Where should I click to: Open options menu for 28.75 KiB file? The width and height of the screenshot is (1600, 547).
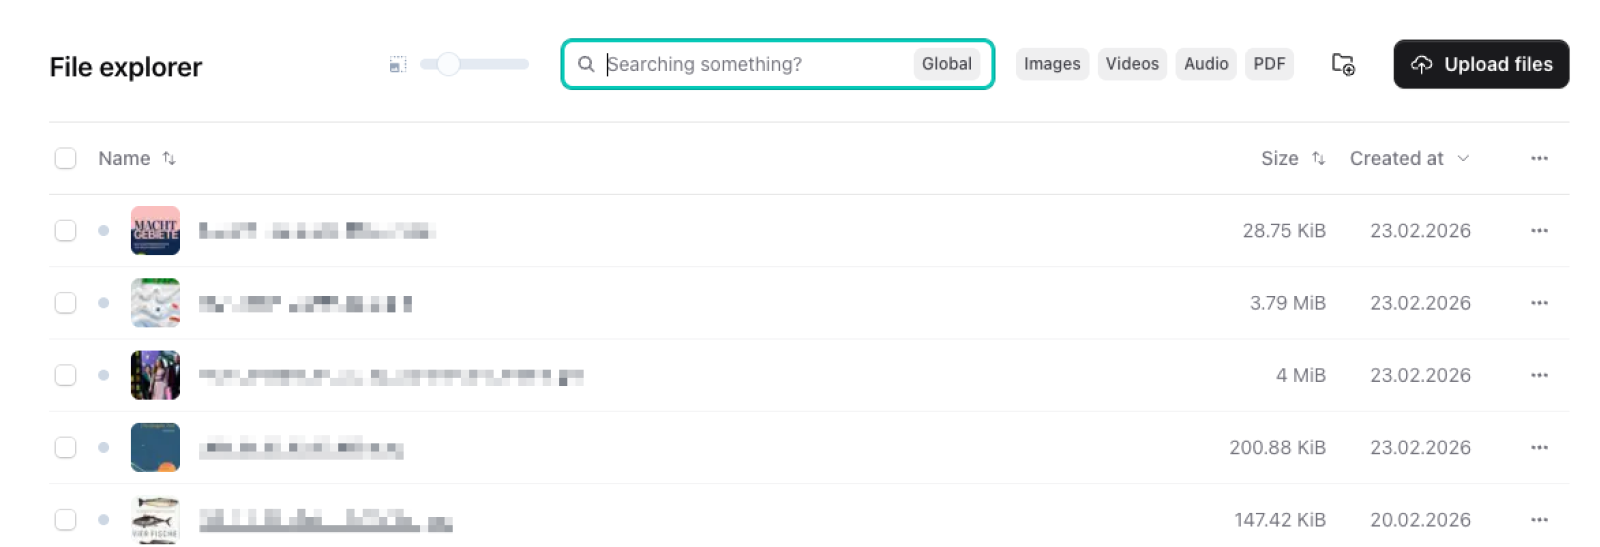click(x=1539, y=231)
